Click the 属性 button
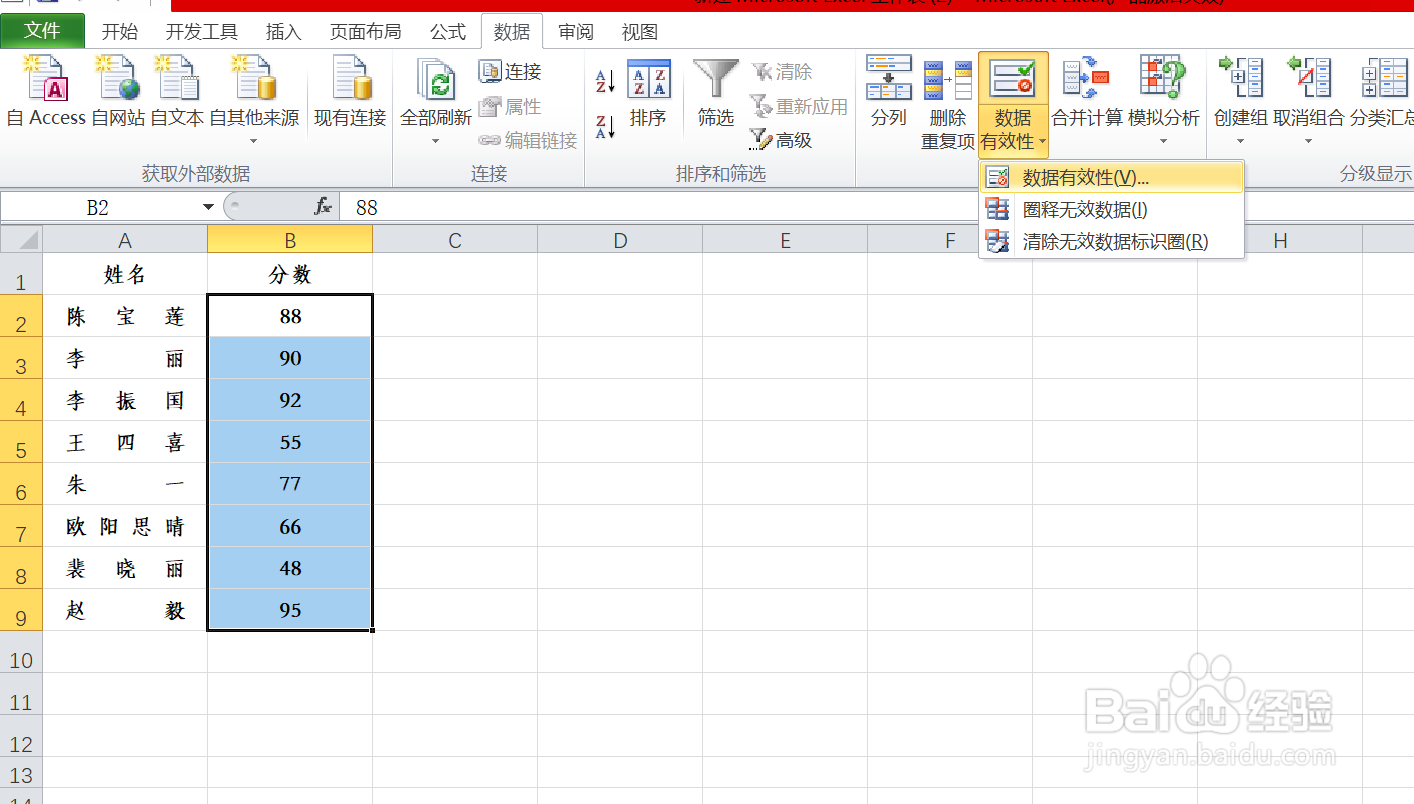This screenshot has width=1414, height=804. (510, 106)
